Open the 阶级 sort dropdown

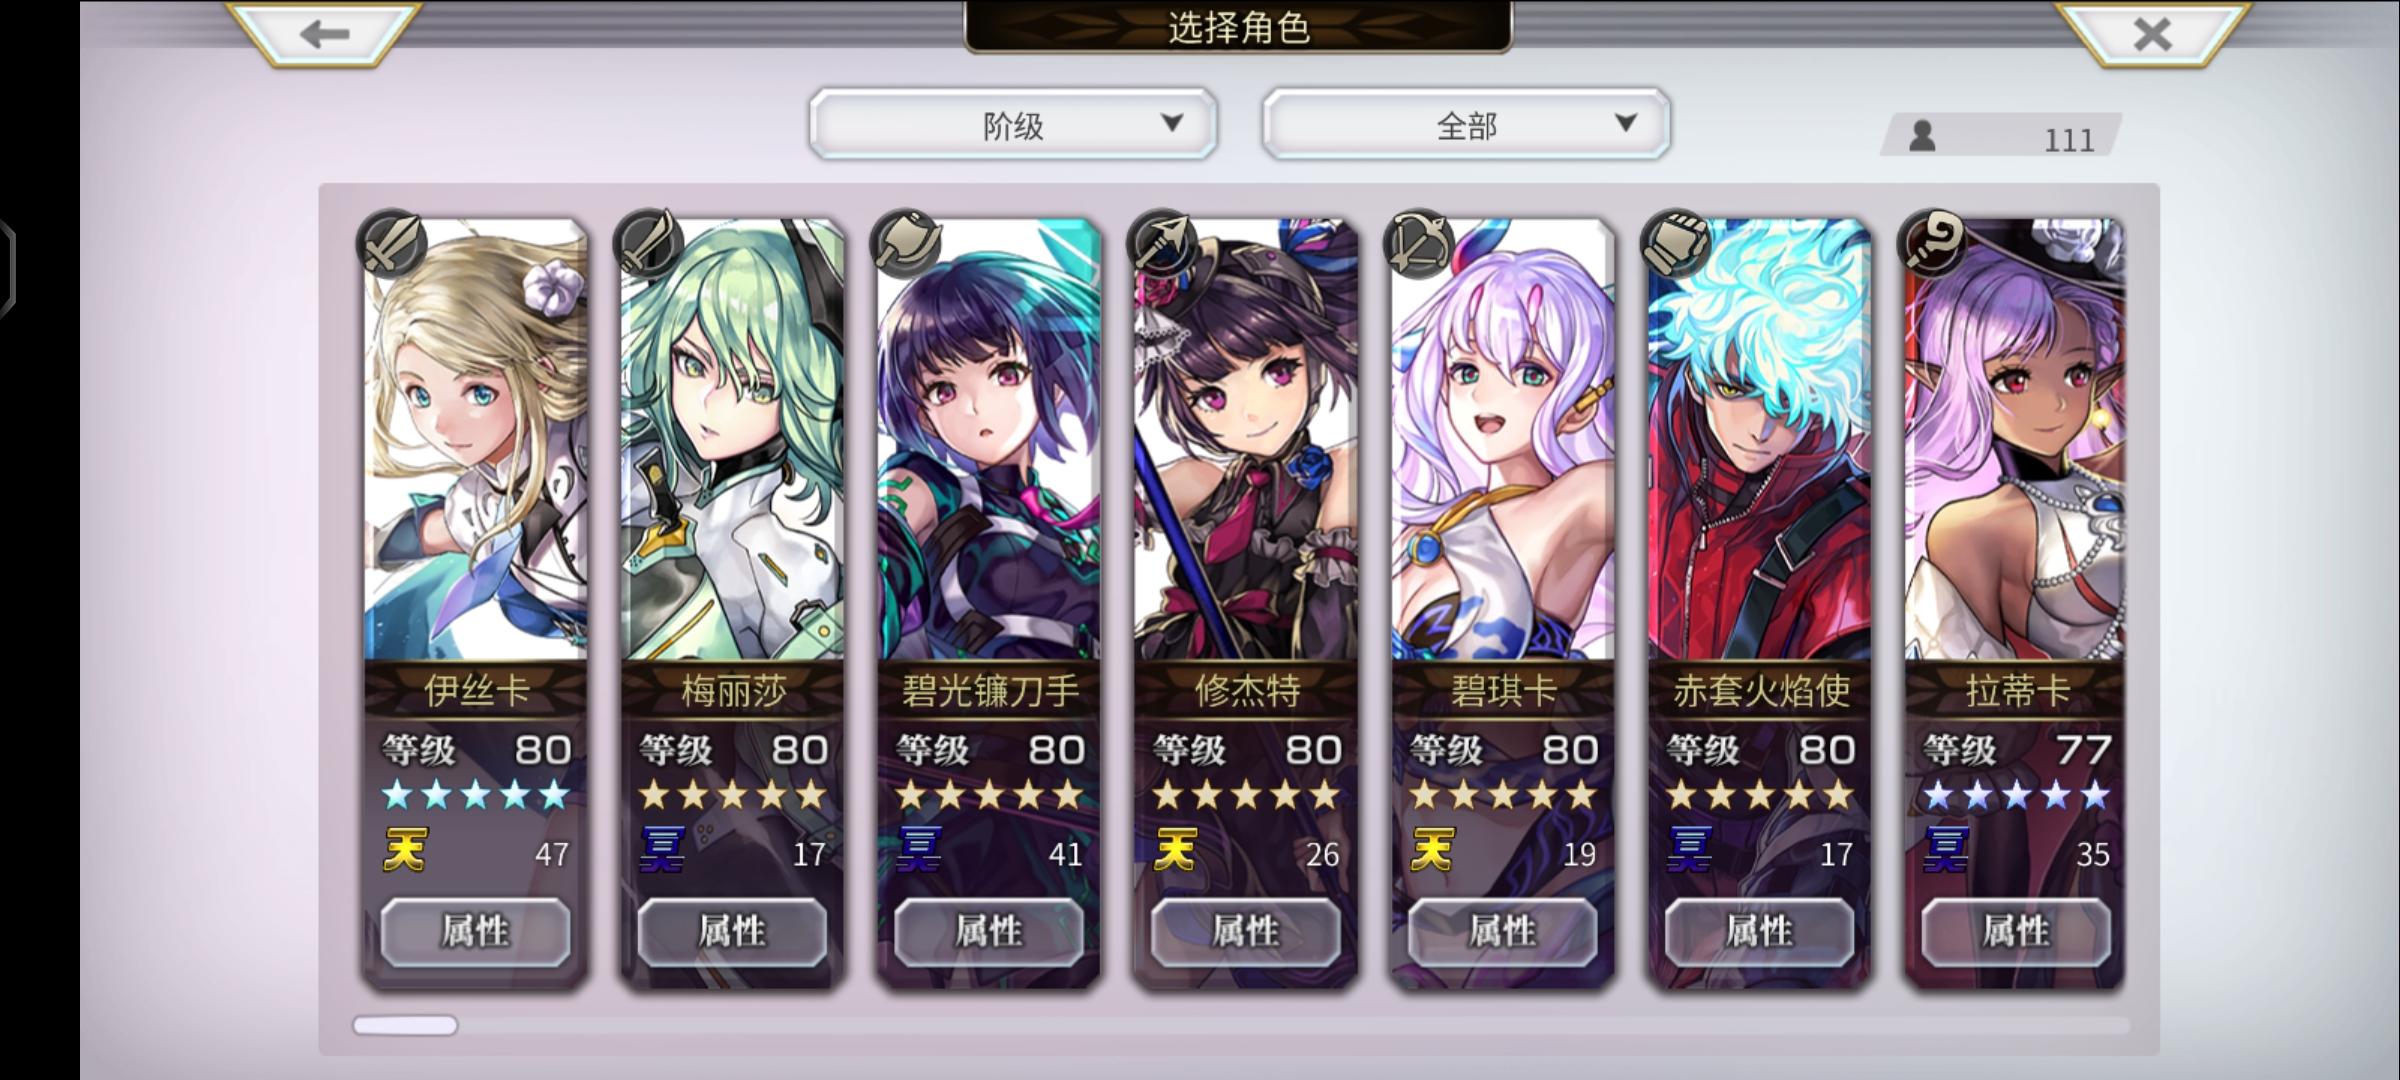[x=1013, y=124]
